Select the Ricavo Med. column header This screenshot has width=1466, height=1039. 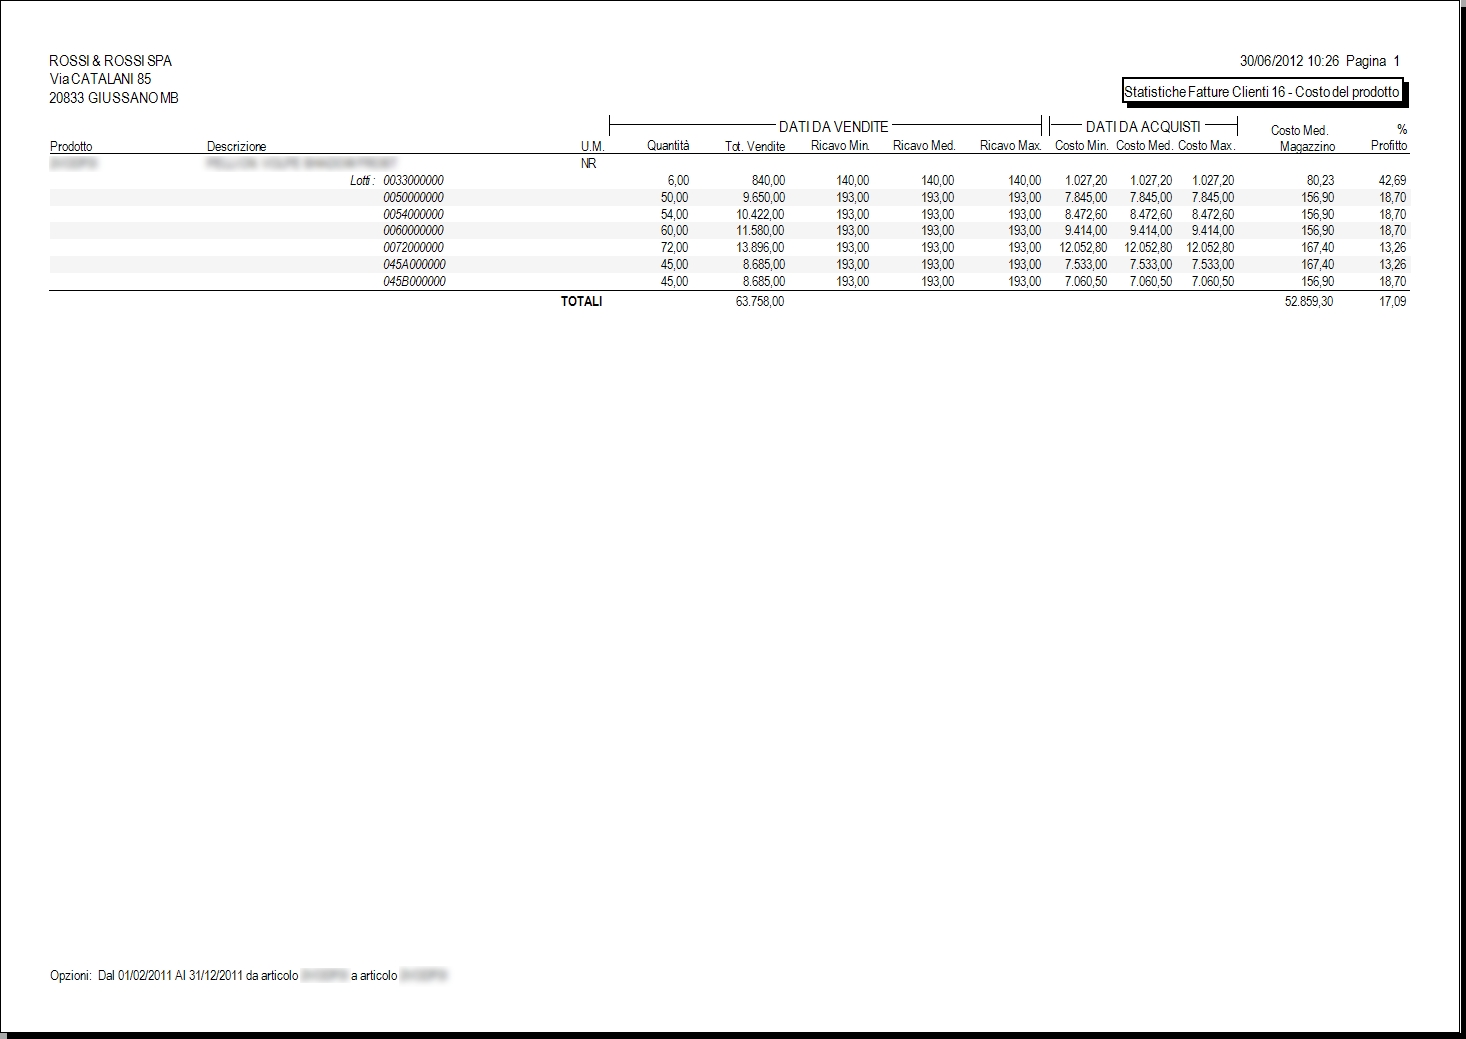point(925,146)
